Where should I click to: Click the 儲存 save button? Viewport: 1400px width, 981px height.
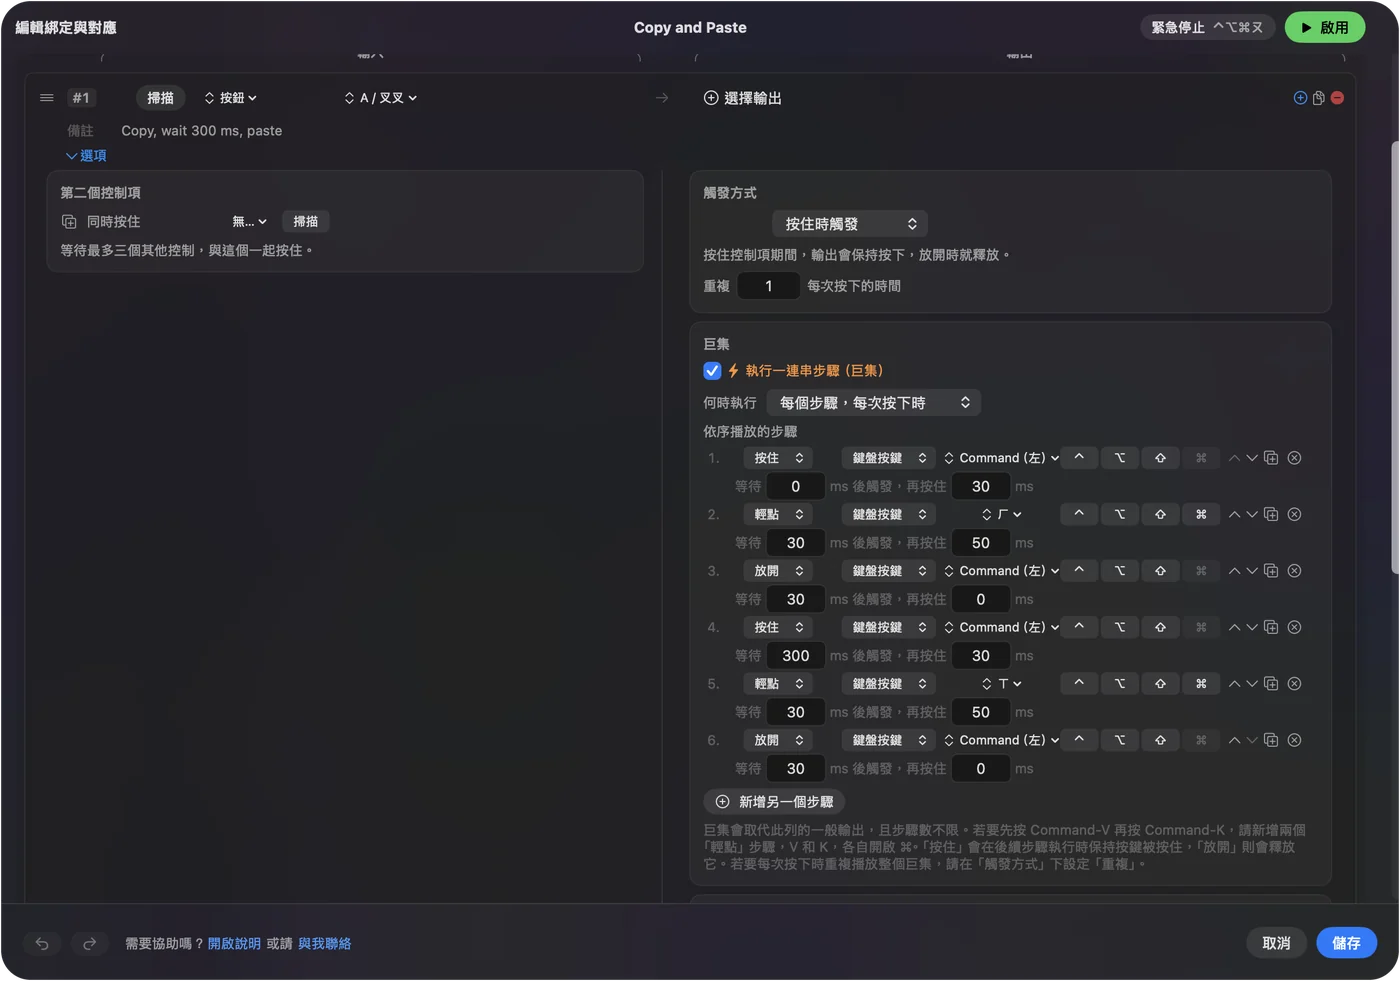tap(1346, 943)
